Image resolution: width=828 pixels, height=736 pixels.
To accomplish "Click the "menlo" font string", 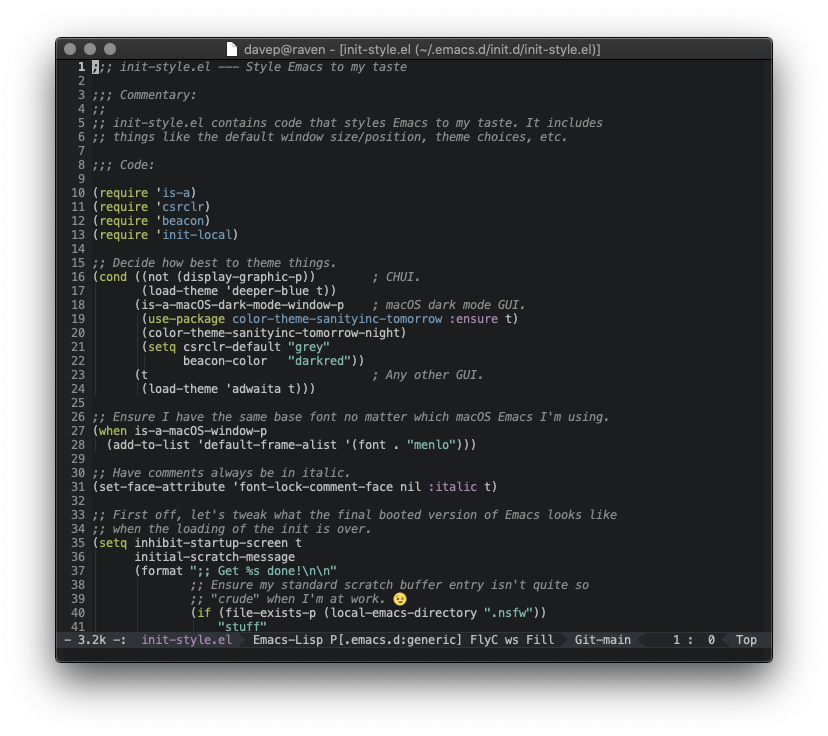I will pos(431,445).
